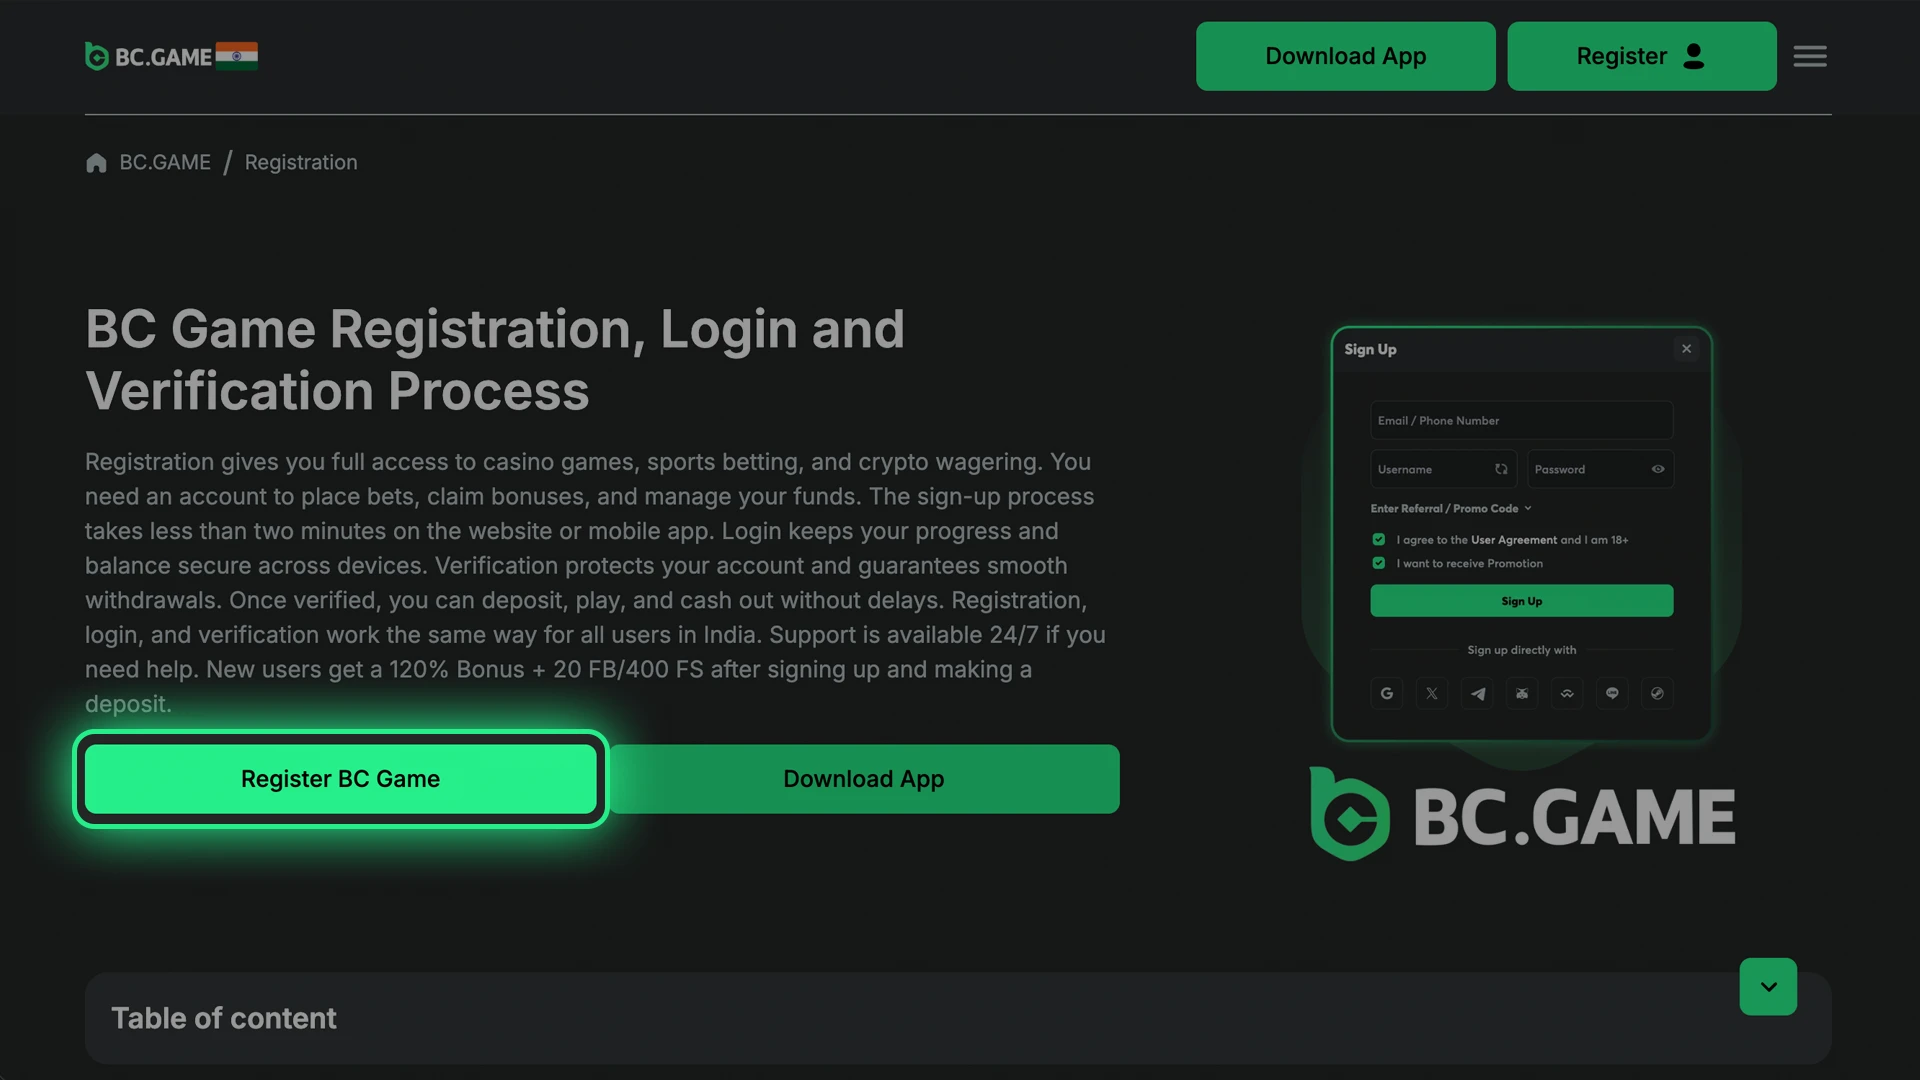Sign up using Telegram
Screen dimensions: 1920x1080
(1477, 693)
